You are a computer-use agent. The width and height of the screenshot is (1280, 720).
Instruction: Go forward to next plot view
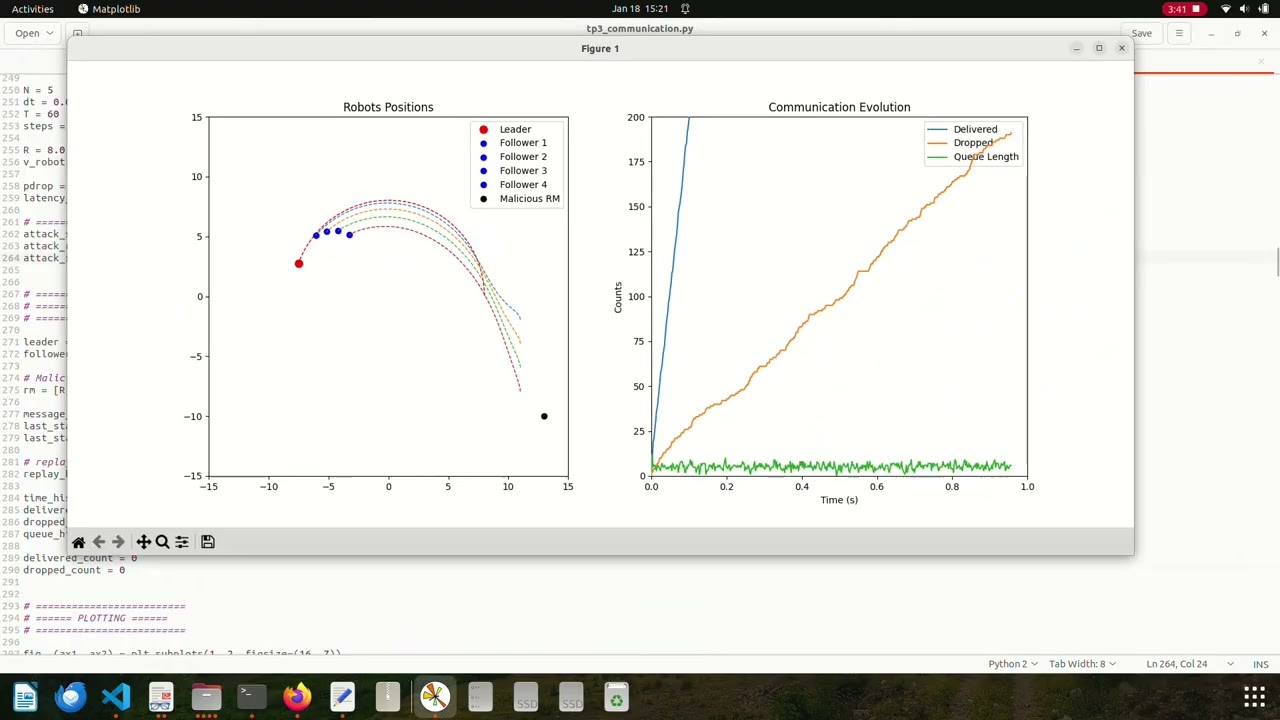118,542
